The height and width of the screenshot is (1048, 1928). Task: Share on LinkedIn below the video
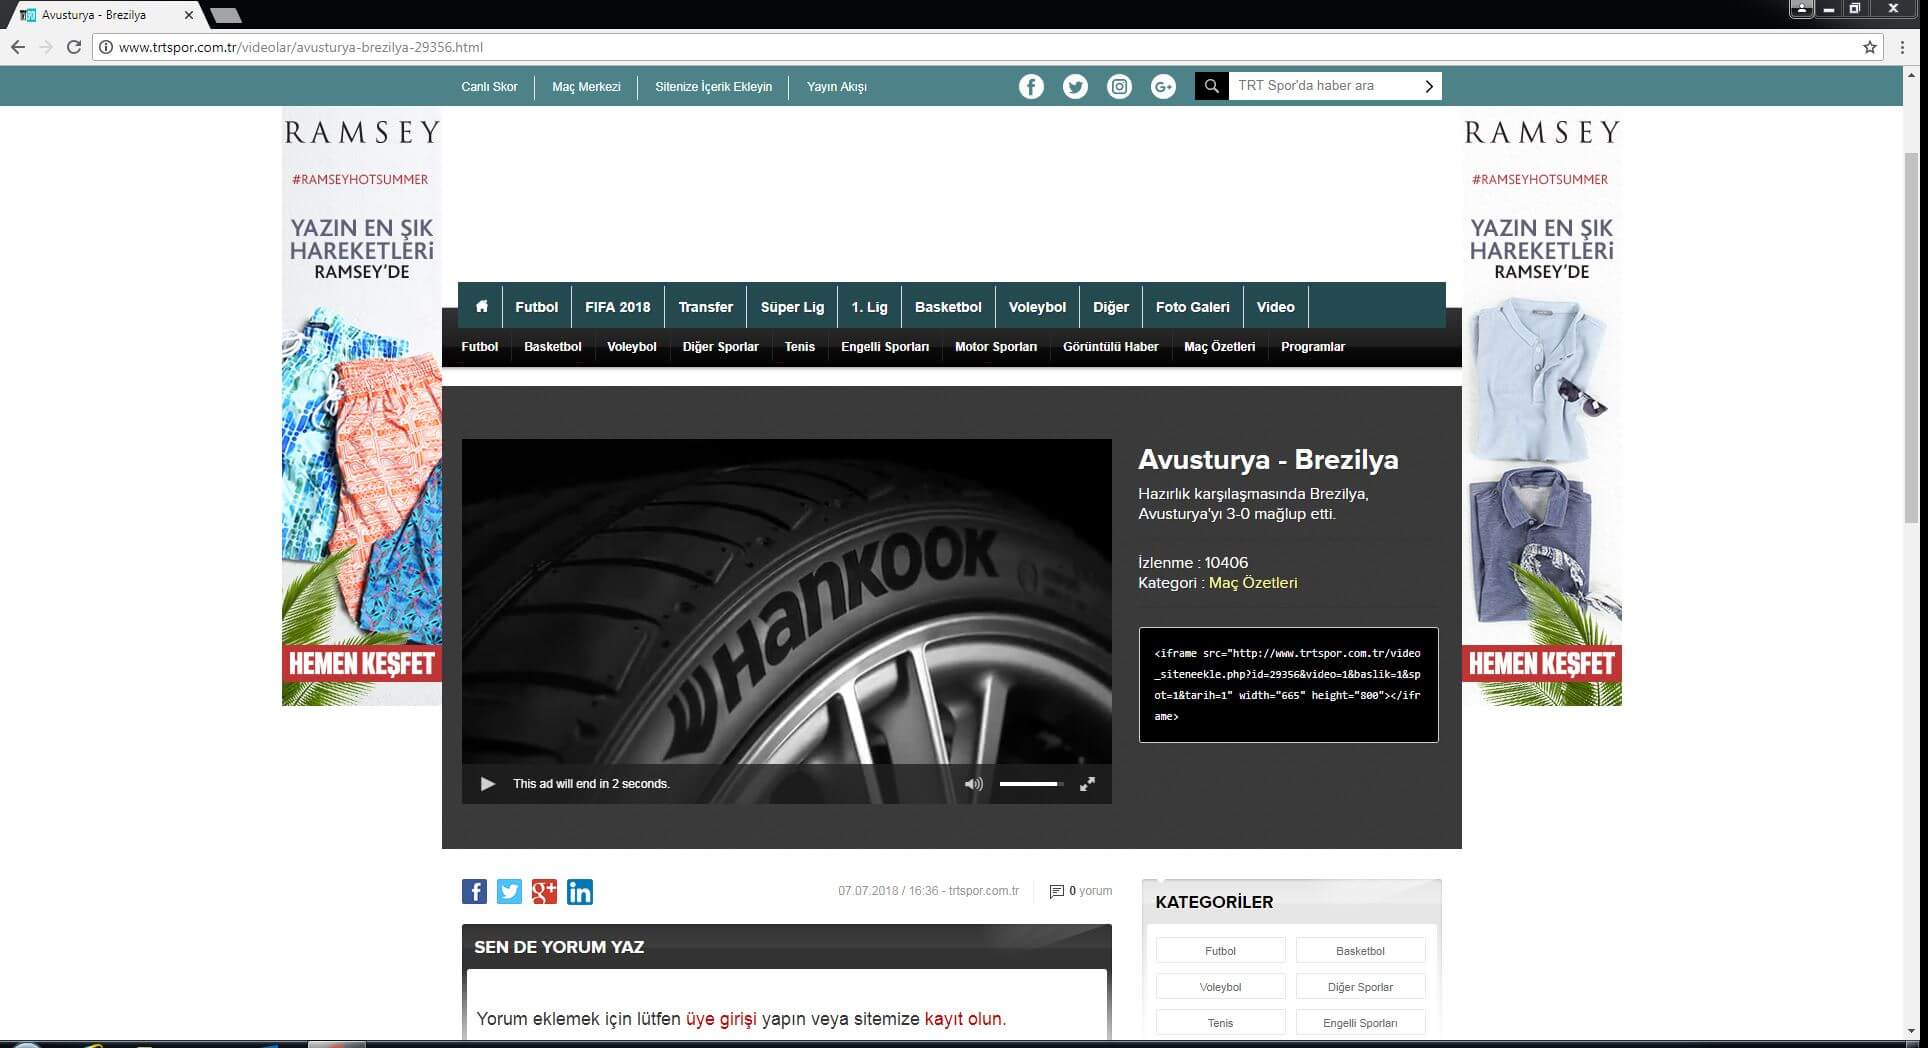point(580,892)
